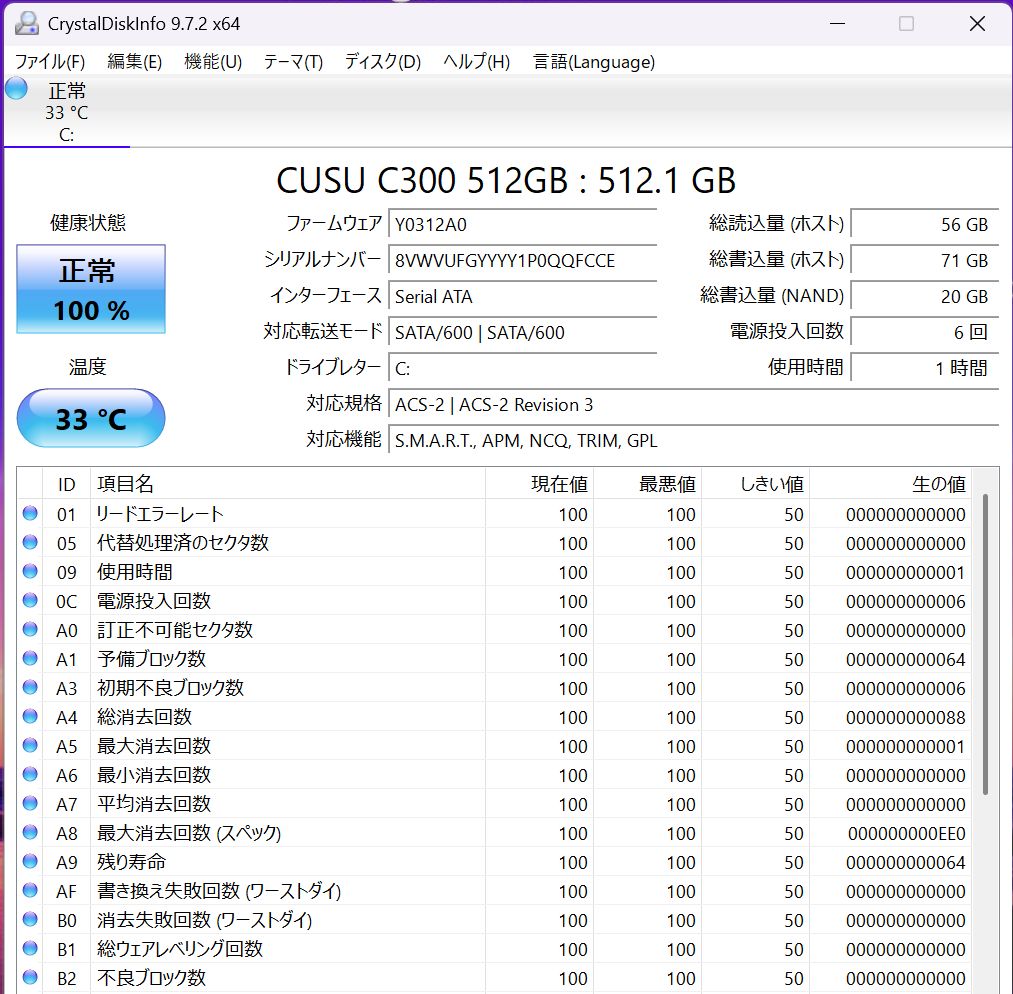Select the 代替処理済のセクタ数 attribute name
Image resolution: width=1013 pixels, height=994 pixels.
[x=183, y=543]
